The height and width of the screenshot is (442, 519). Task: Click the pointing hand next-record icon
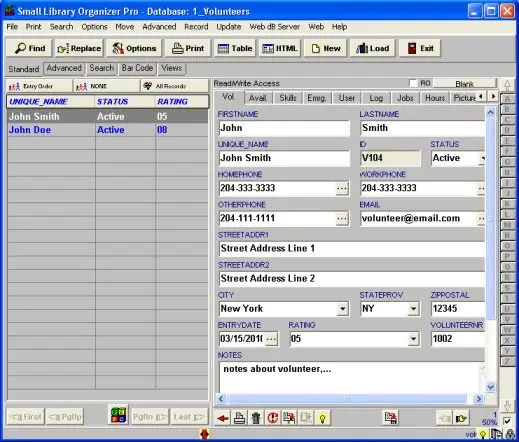(461, 418)
